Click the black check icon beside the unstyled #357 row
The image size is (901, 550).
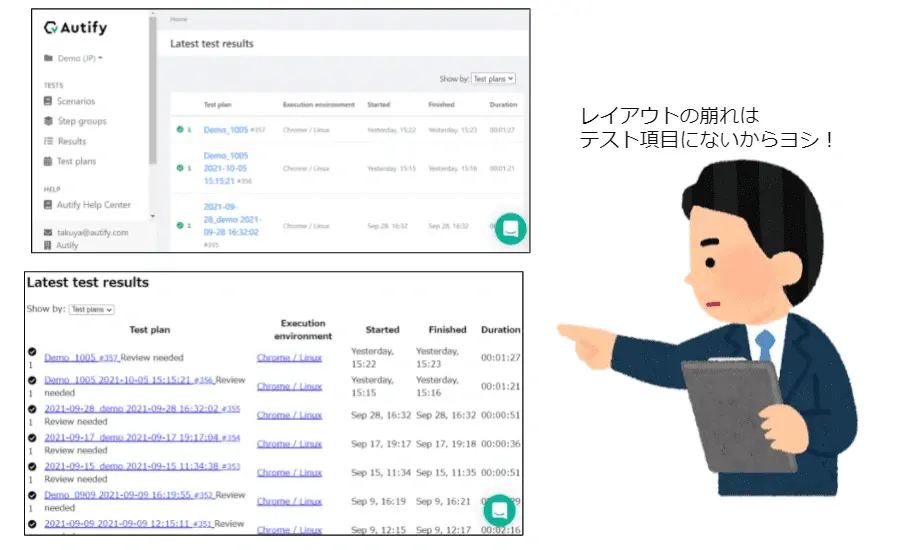tap(32, 352)
